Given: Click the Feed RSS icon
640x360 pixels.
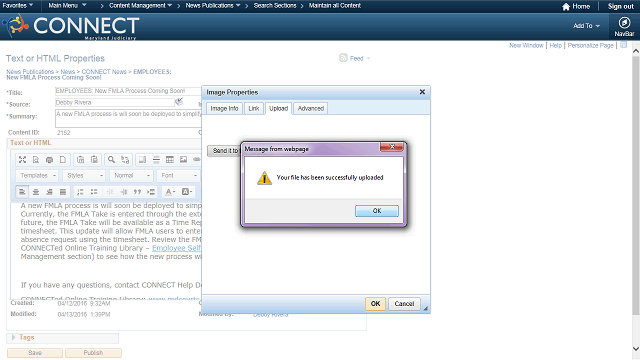Looking at the screenshot, I should coord(343,58).
